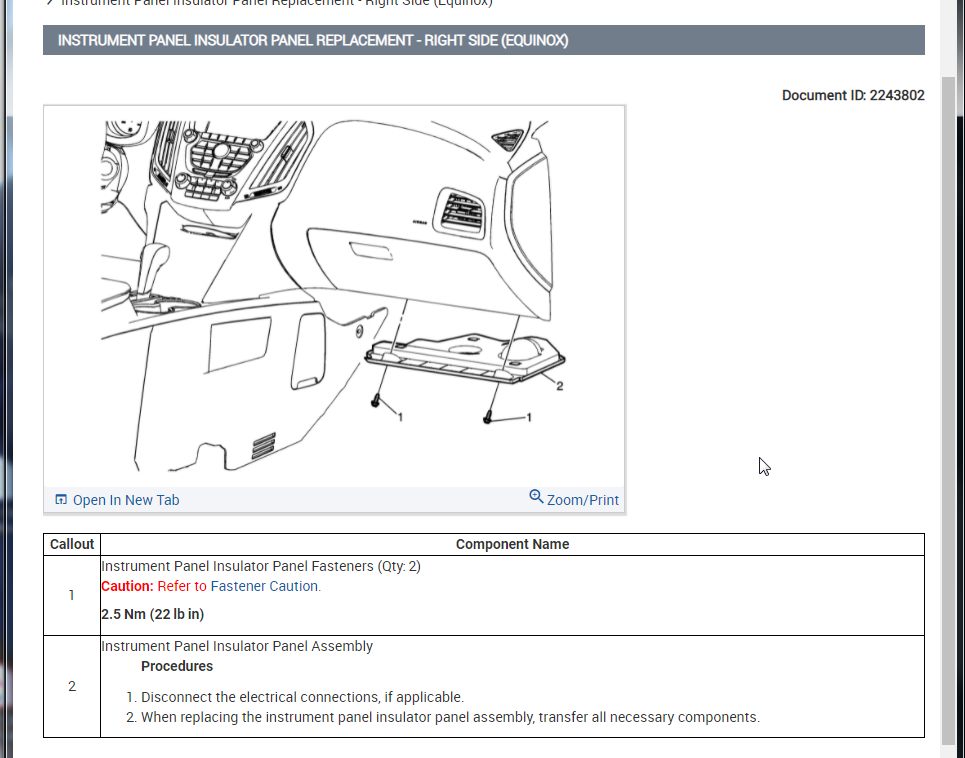This screenshot has height=758, width=965.
Task: Click the callout cell numbered 2 in the table
Action: 72,687
